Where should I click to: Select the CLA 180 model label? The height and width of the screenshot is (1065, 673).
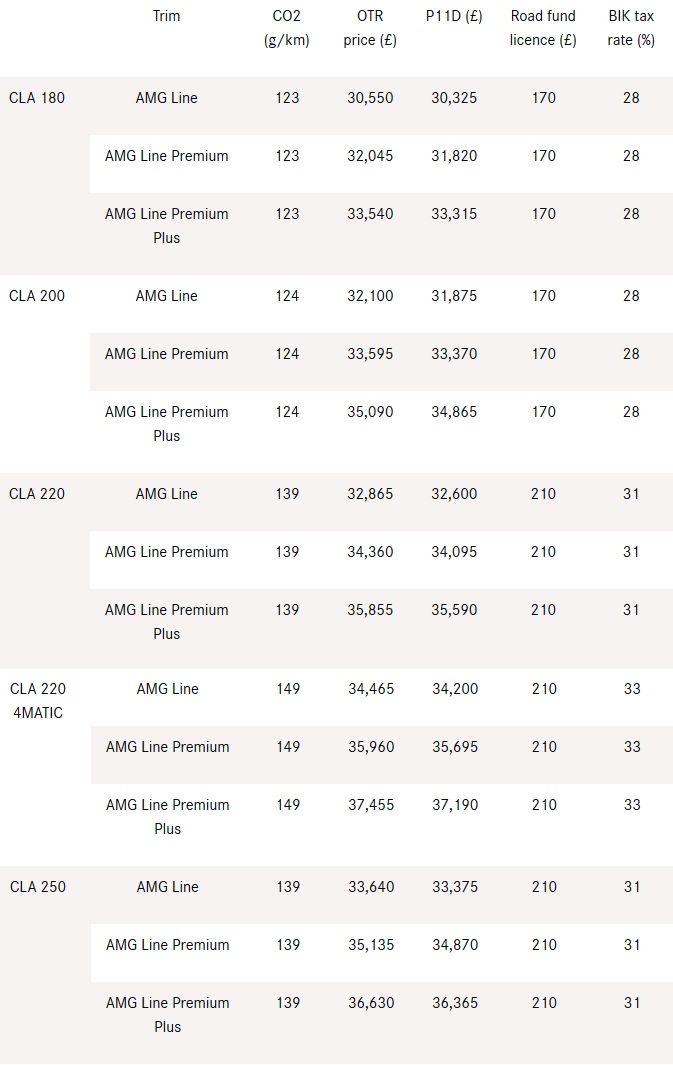(x=37, y=98)
